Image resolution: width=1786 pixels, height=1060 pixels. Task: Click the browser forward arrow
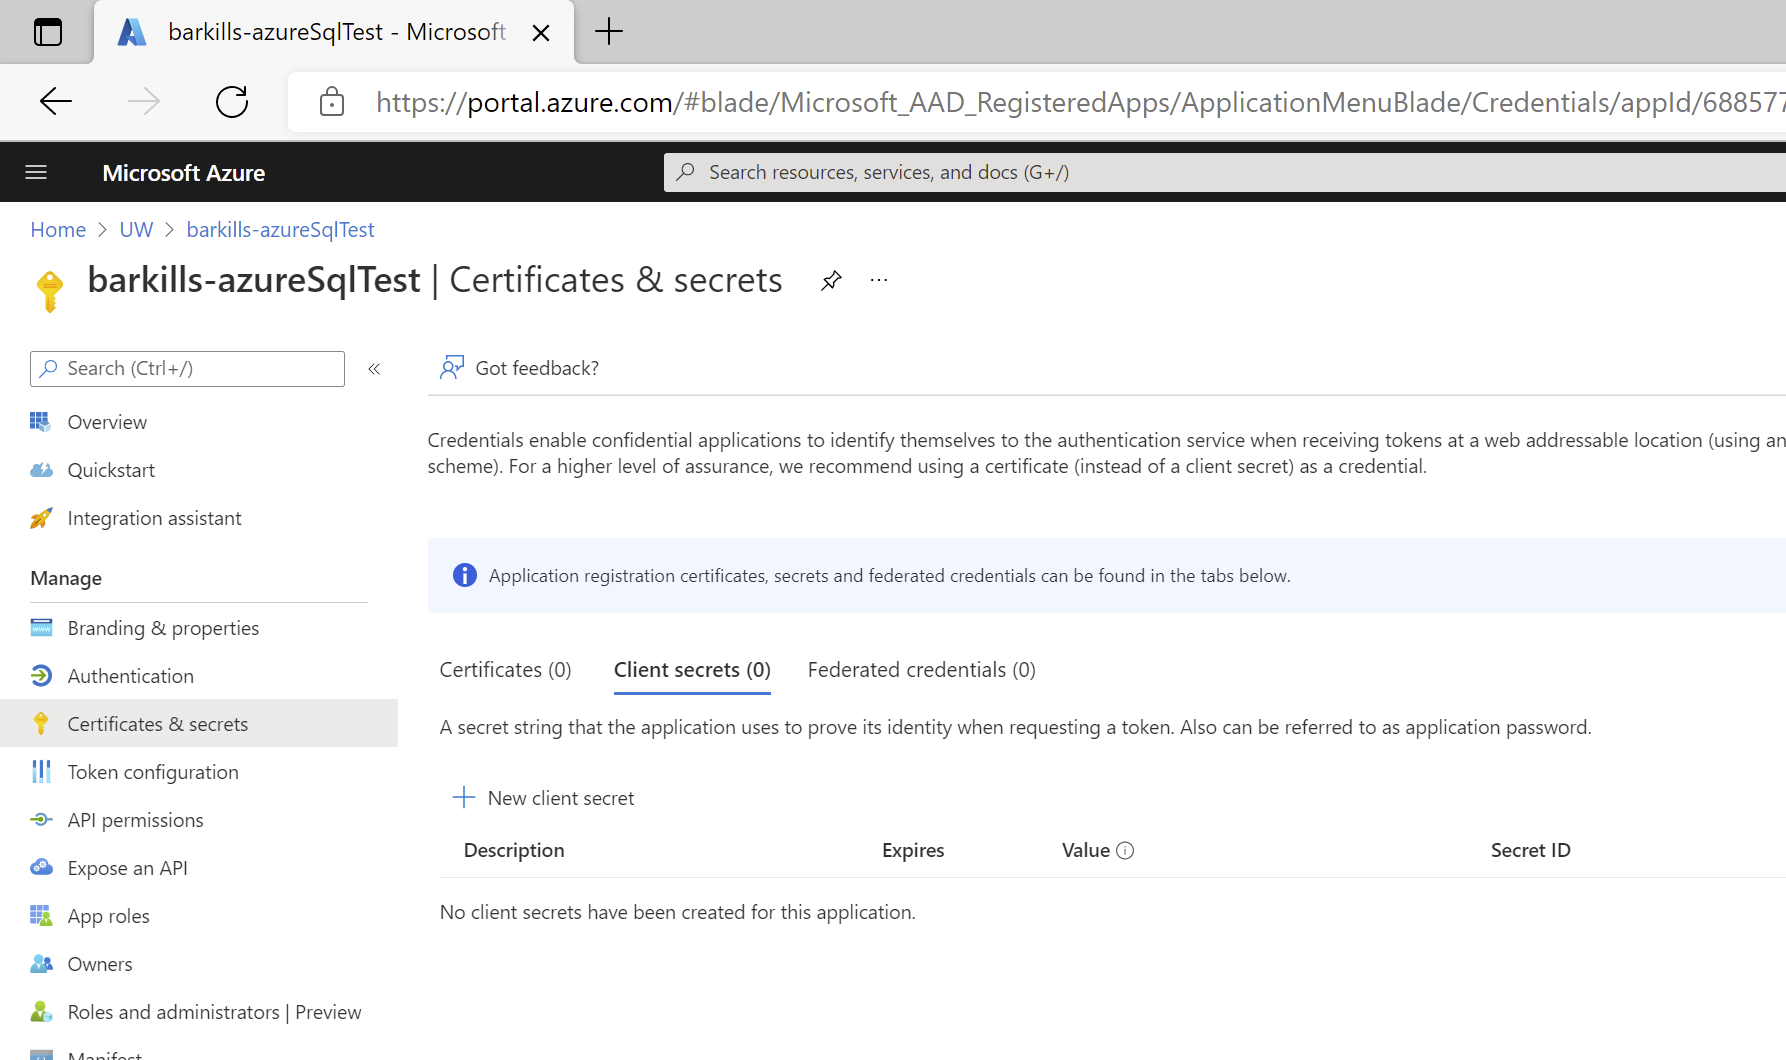[144, 101]
